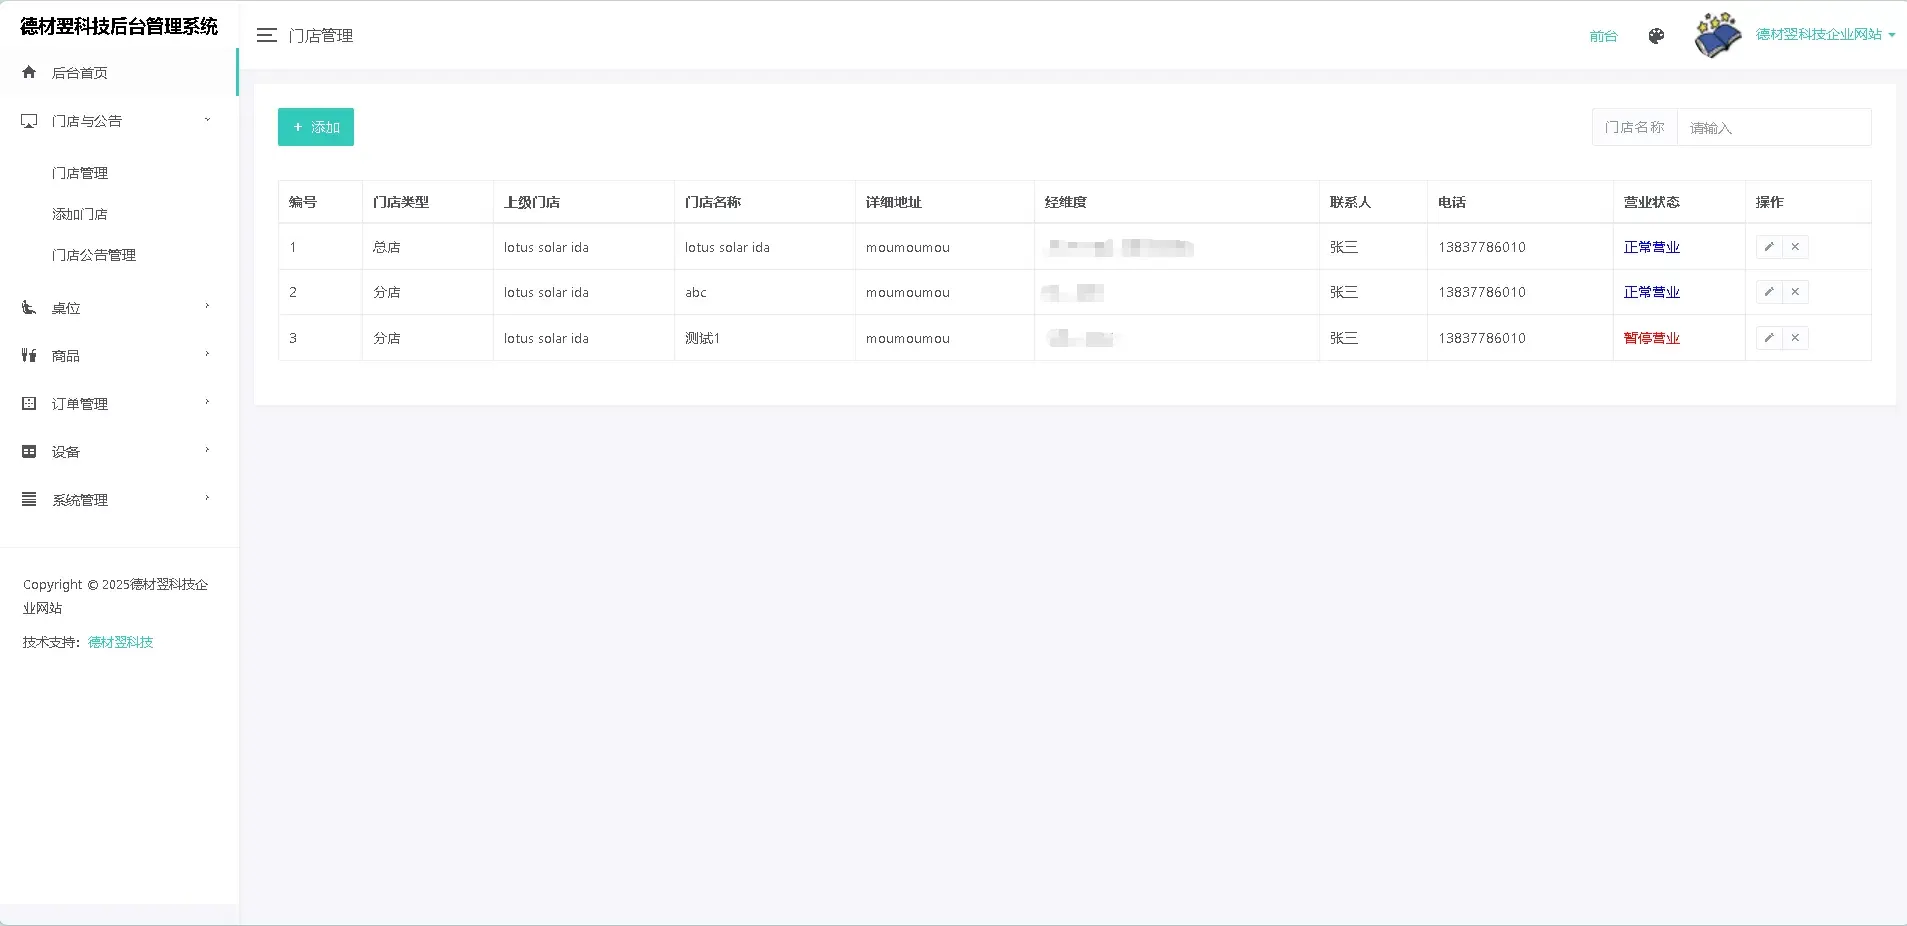1907x926 pixels.
Task: Delete the first lotus solar ida row
Action: (1795, 247)
